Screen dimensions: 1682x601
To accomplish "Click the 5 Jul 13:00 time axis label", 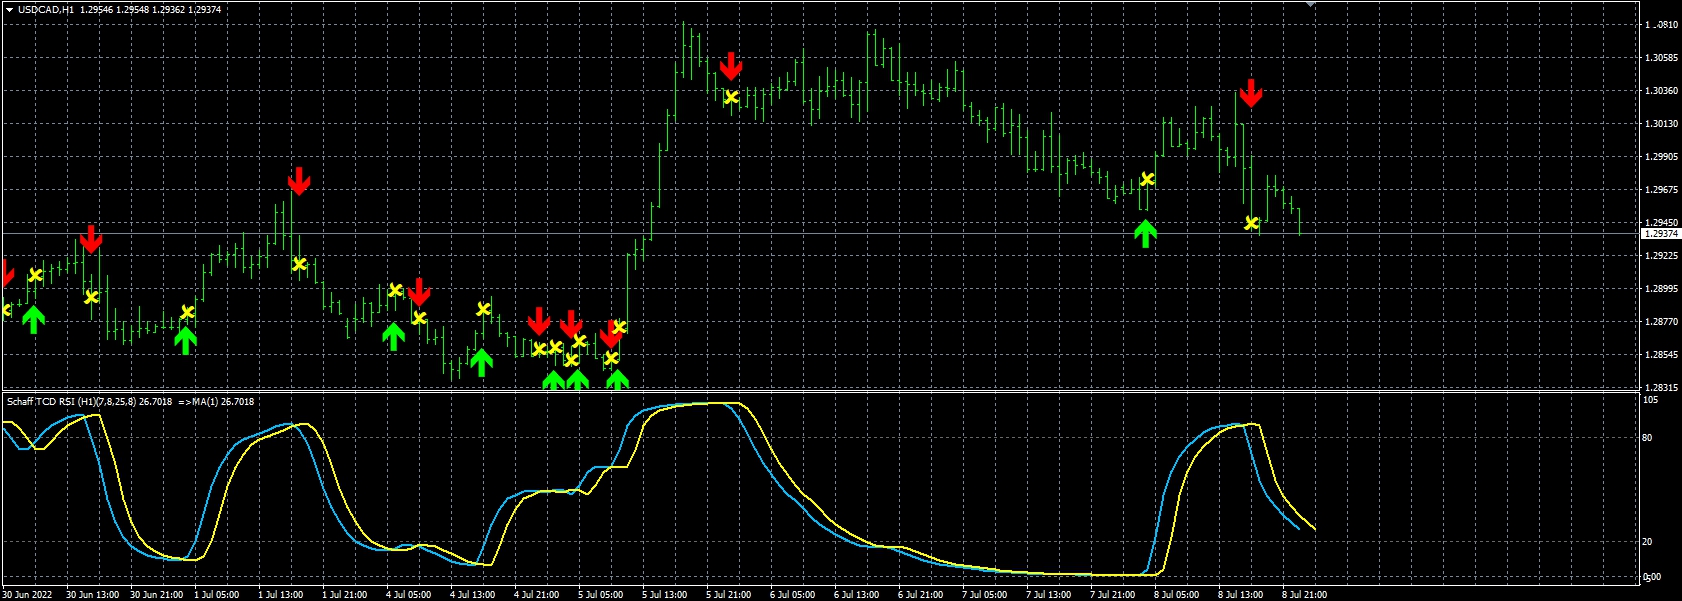I will click(665, 594).
